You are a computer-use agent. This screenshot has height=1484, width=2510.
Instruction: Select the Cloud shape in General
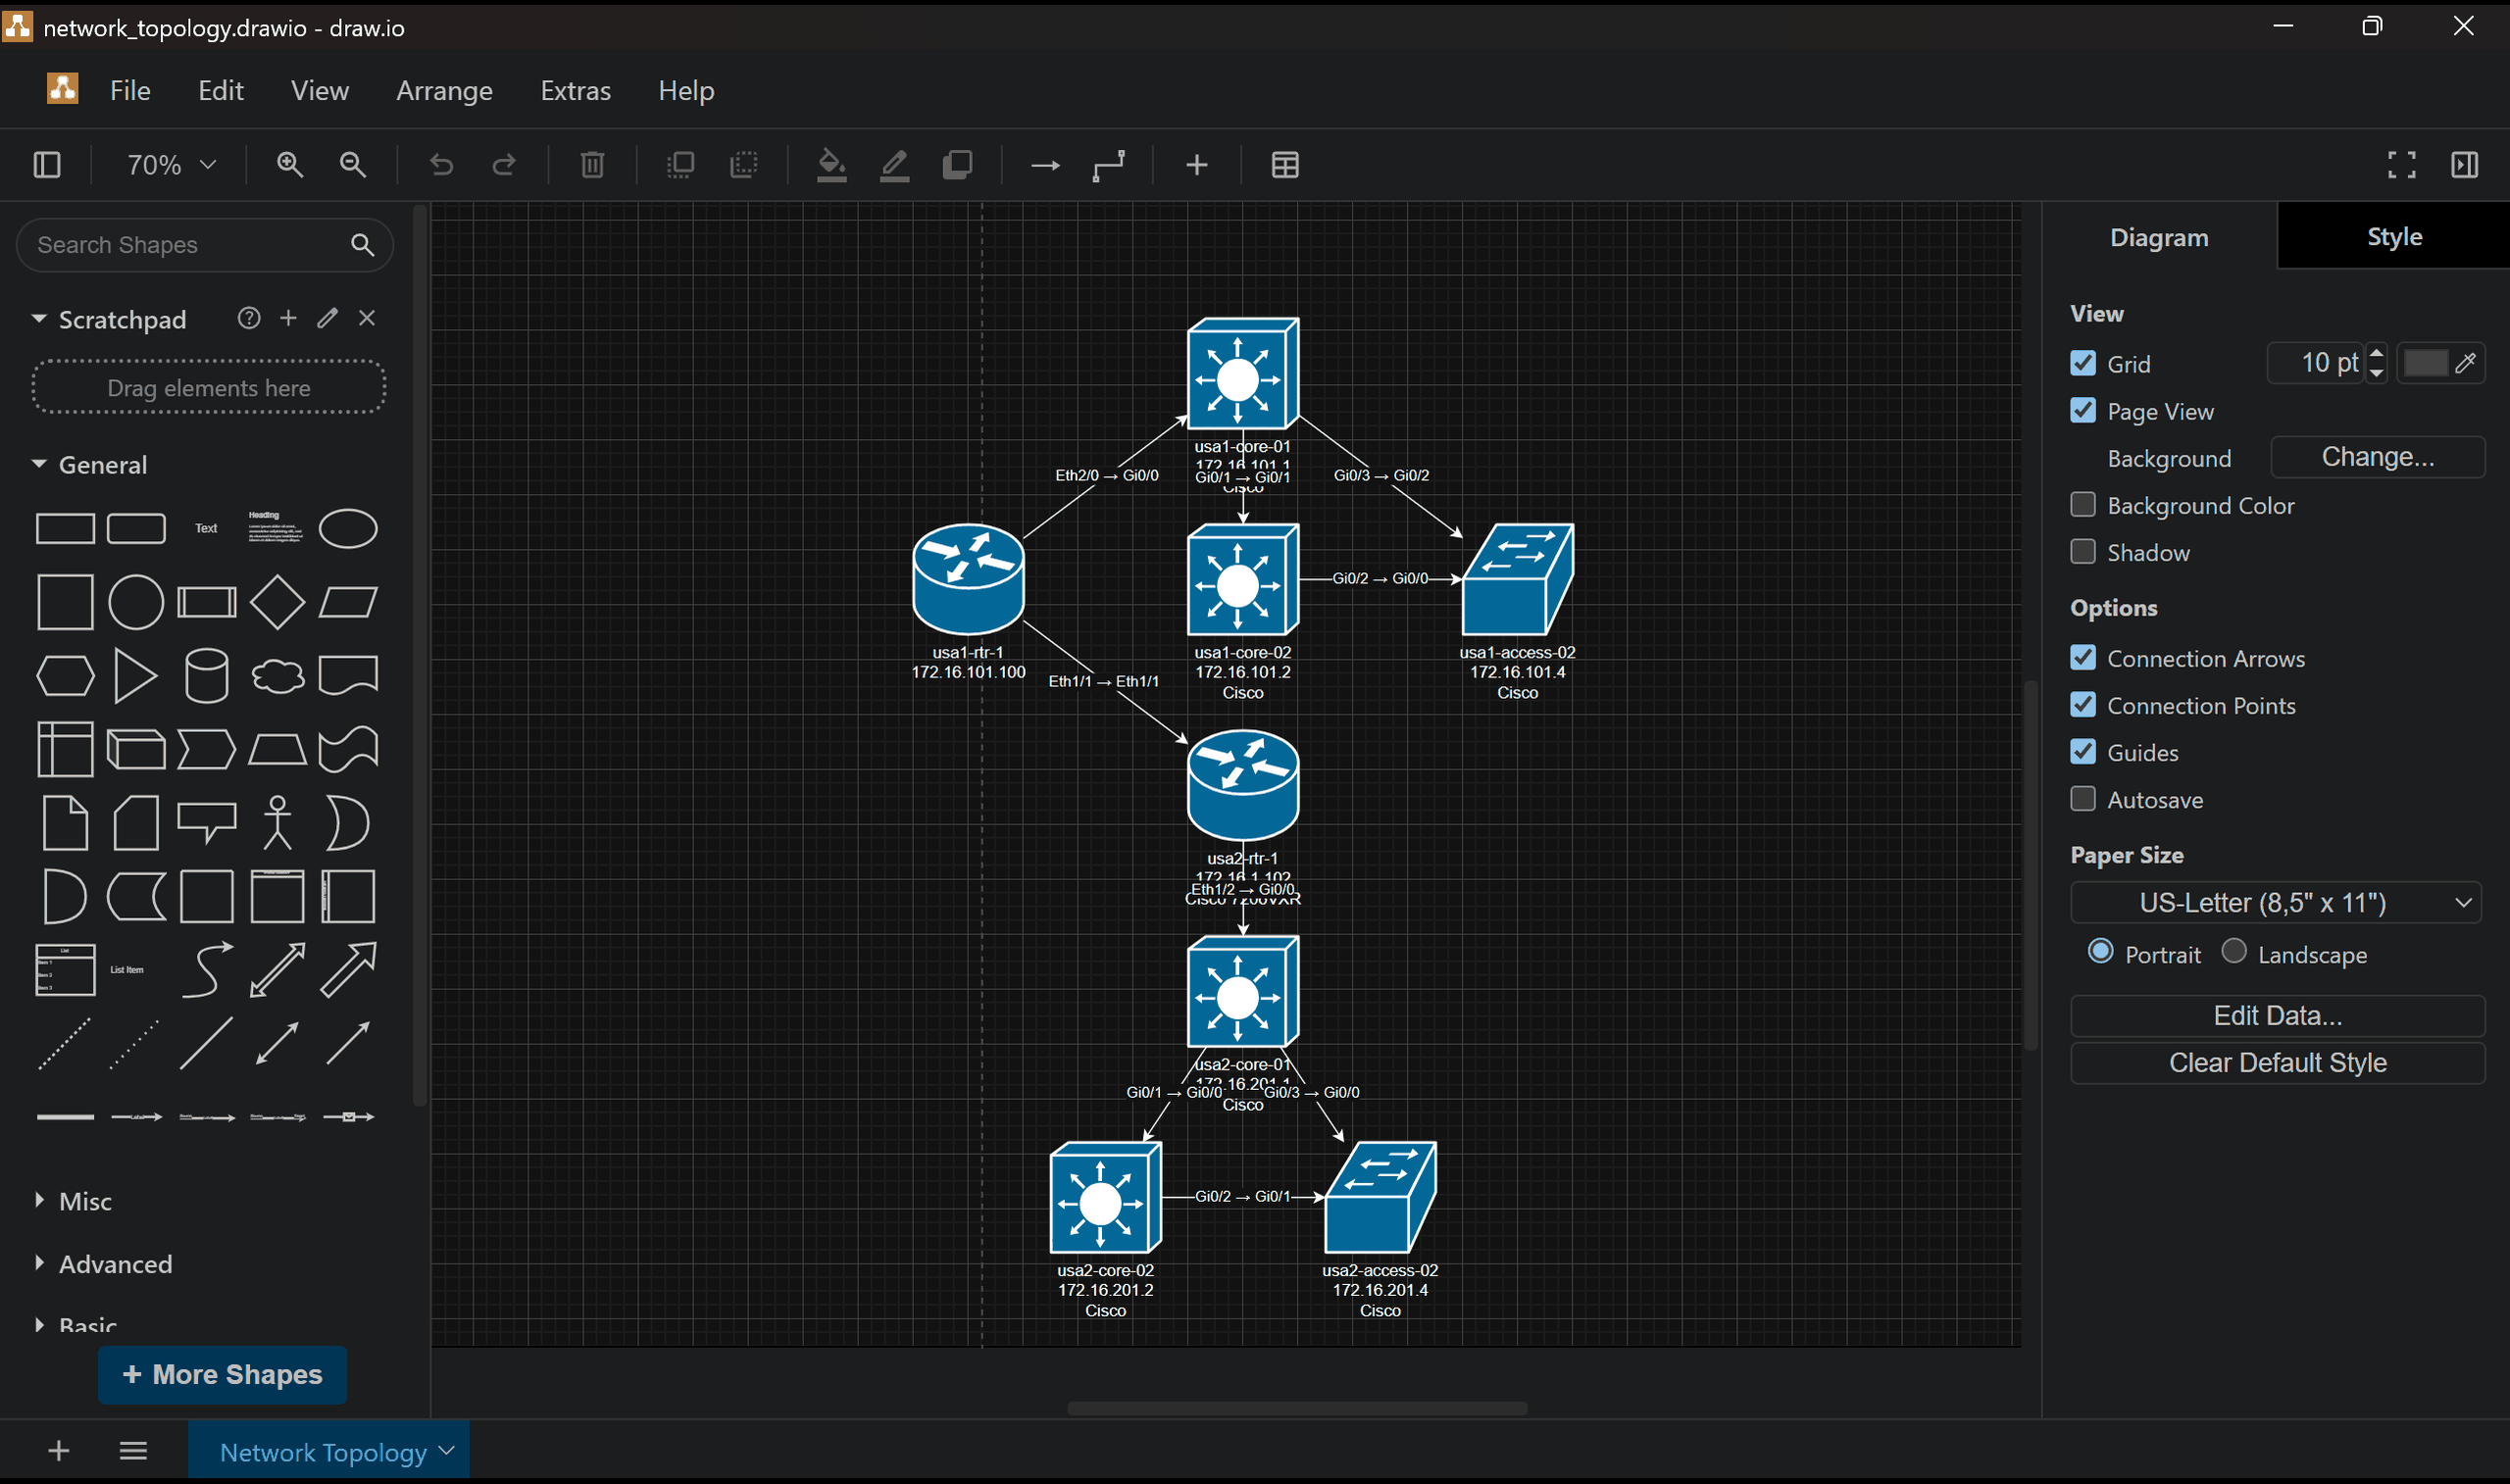click(277, 676)
